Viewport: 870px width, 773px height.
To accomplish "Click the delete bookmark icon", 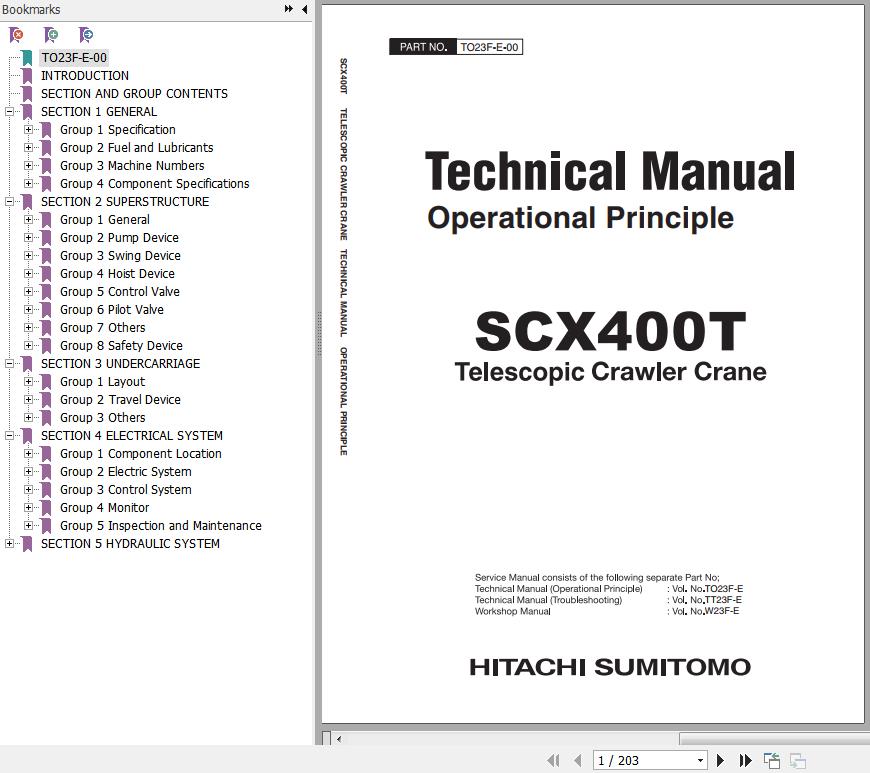I will (17, 35).
